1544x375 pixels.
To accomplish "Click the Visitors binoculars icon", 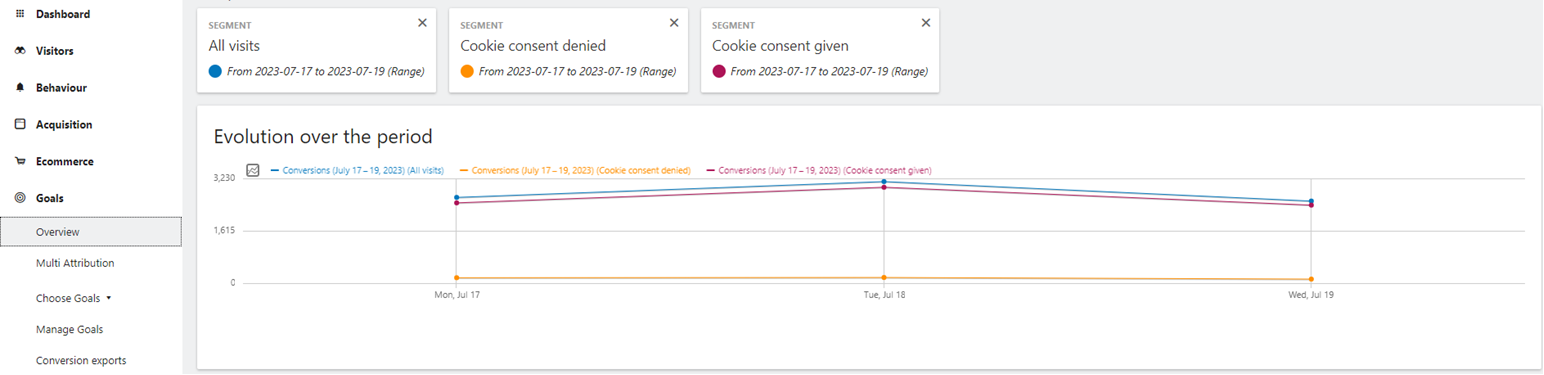I will click(x=20, y=51).
